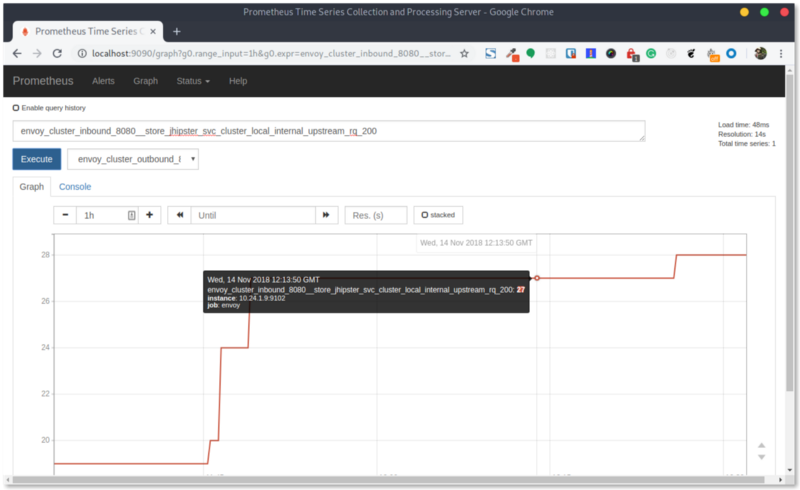The height and width of the screenshot is (490, 800).
Task: Open Alerts in the Prometheus navbar
Action: (103, 81)
